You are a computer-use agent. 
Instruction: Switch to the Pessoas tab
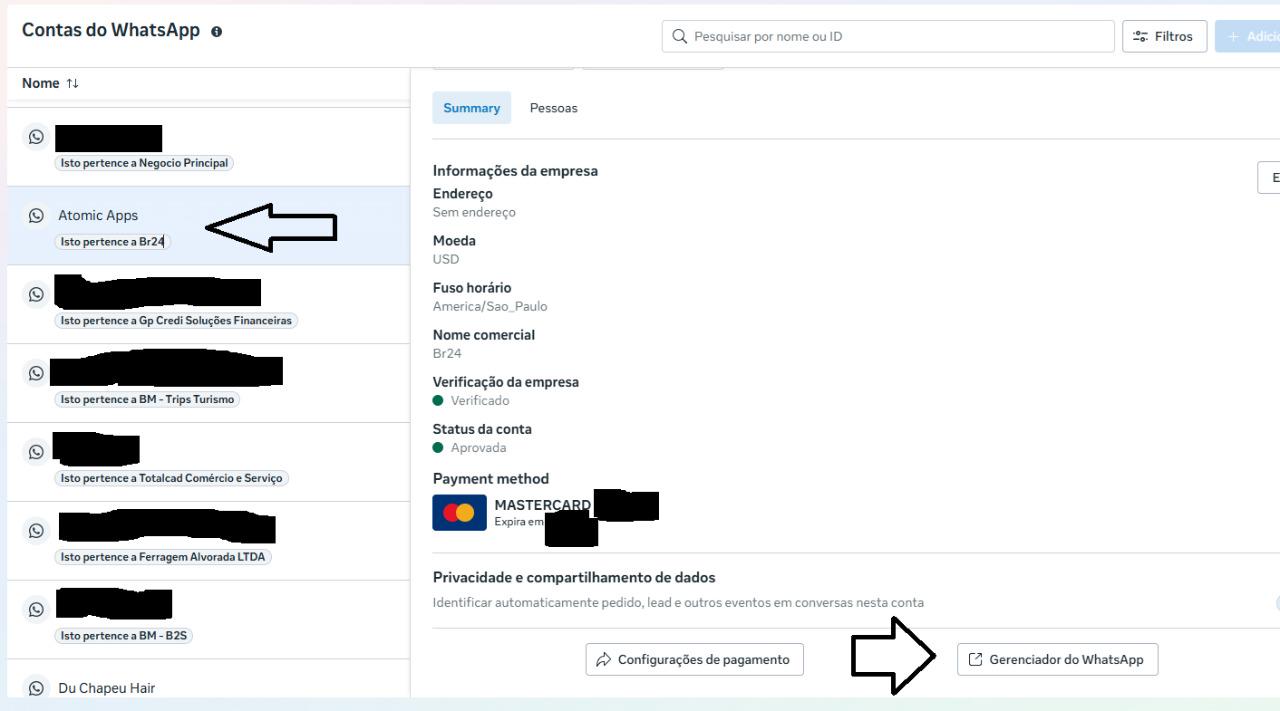point(553,108)
